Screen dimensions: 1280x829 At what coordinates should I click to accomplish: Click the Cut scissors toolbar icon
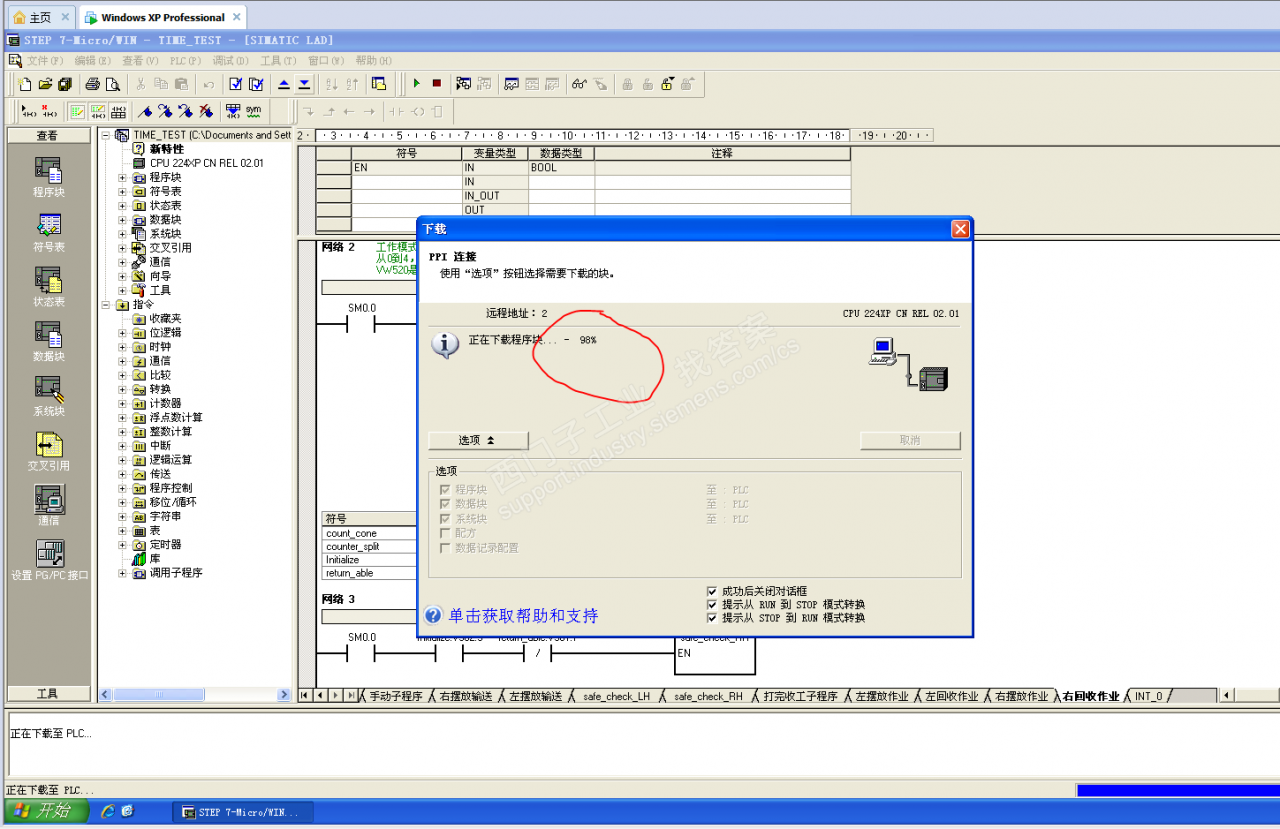coord(140,84)
